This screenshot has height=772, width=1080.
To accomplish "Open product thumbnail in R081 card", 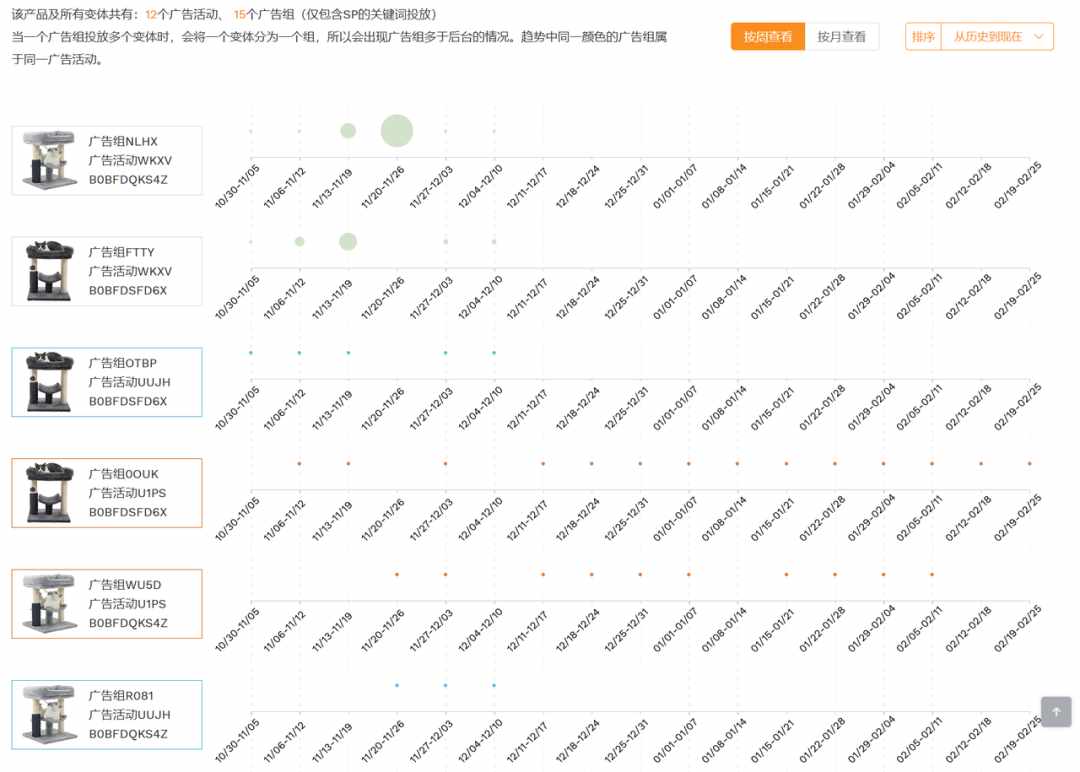I will (50, 714).
